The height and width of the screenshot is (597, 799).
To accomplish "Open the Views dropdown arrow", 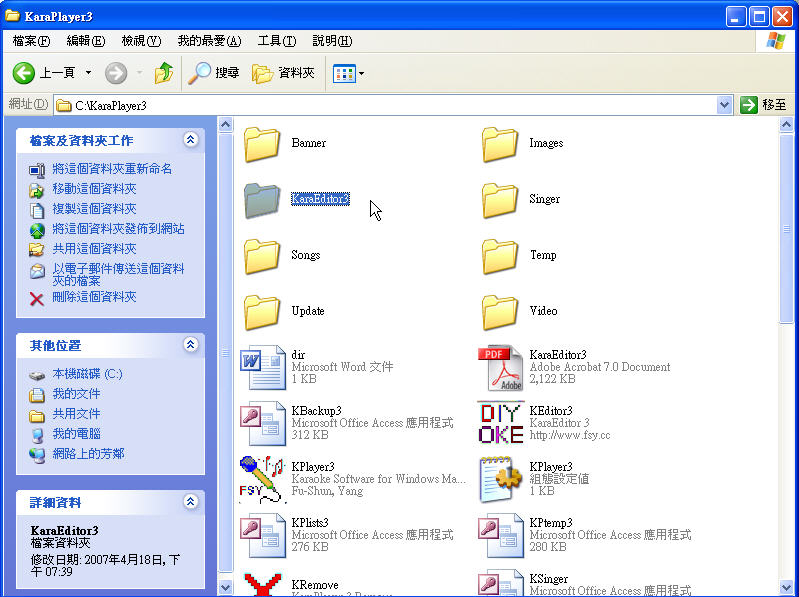I will 361,73.
